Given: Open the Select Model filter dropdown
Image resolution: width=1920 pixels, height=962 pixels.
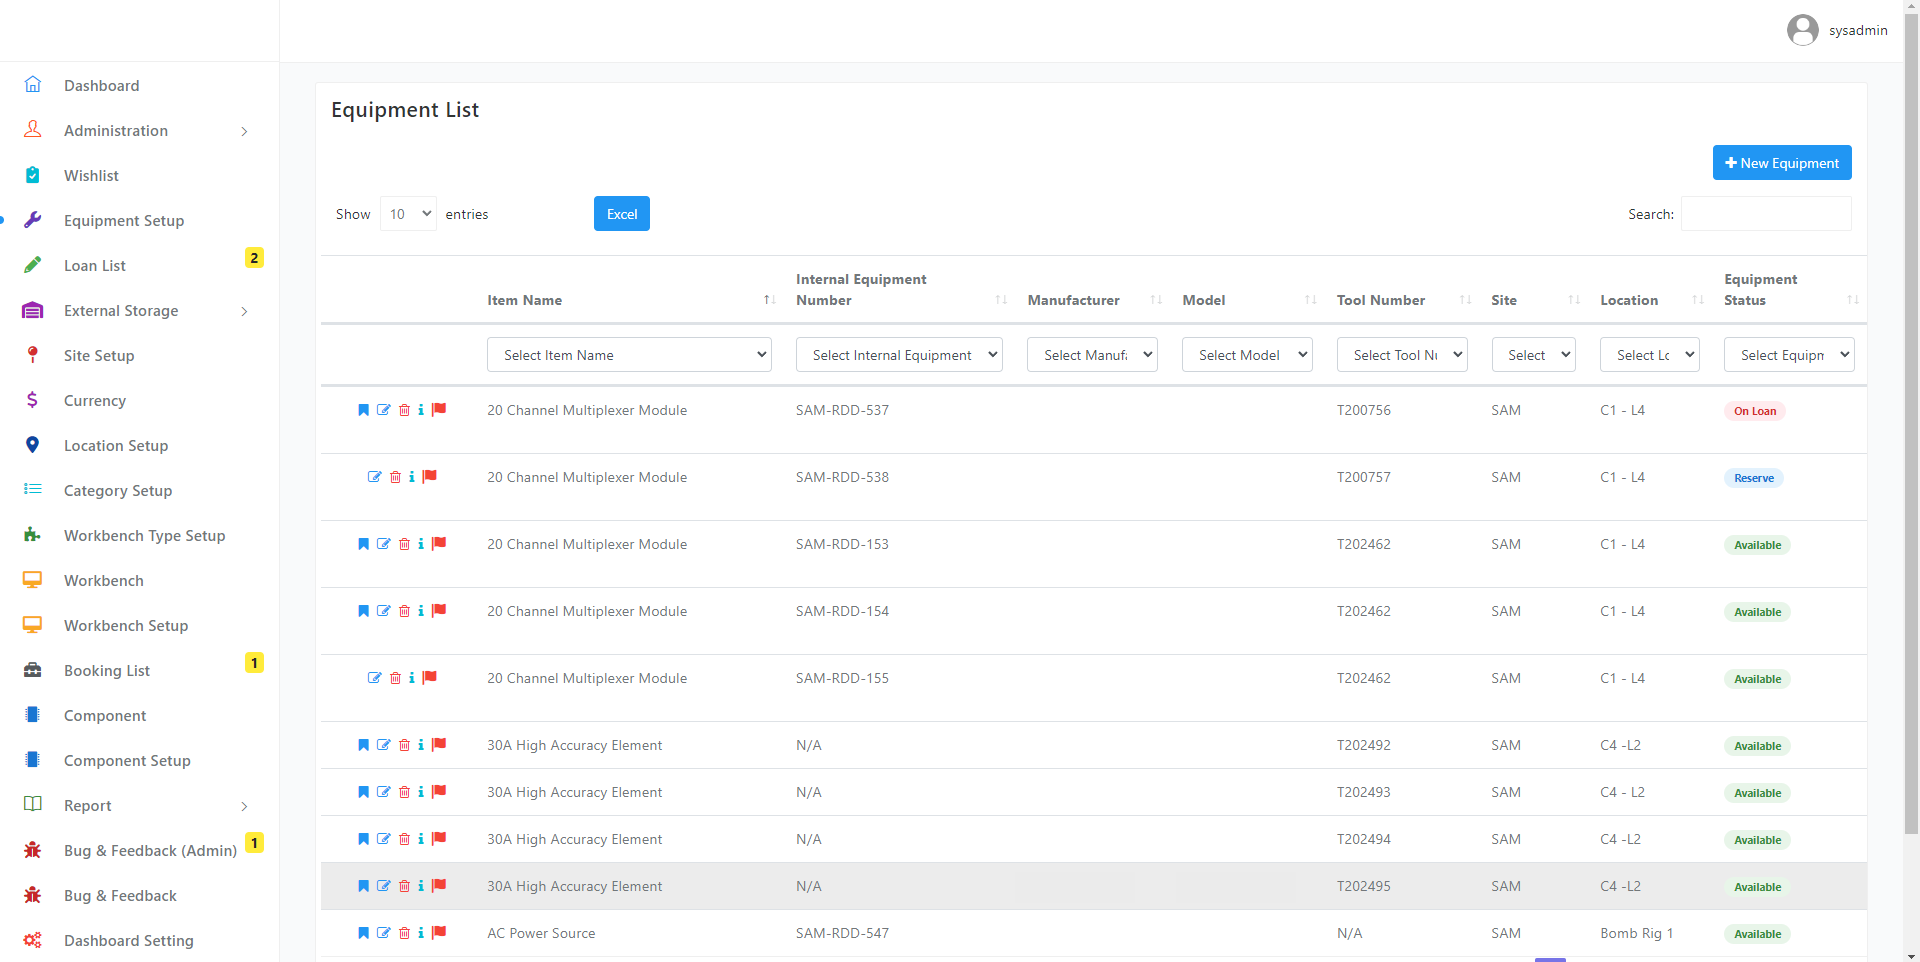Looking at the screenshot, I should click(1246, 355).
